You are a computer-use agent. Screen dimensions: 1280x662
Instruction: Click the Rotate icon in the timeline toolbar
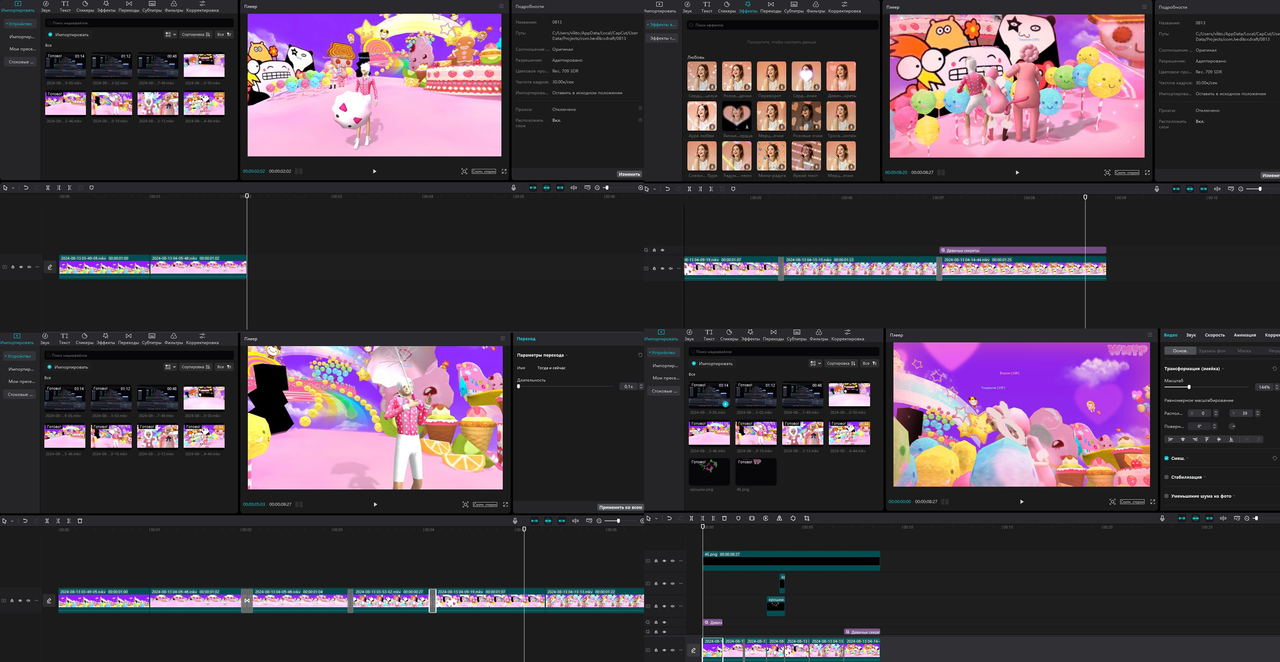pyautogui.click(x=793, y=518)
